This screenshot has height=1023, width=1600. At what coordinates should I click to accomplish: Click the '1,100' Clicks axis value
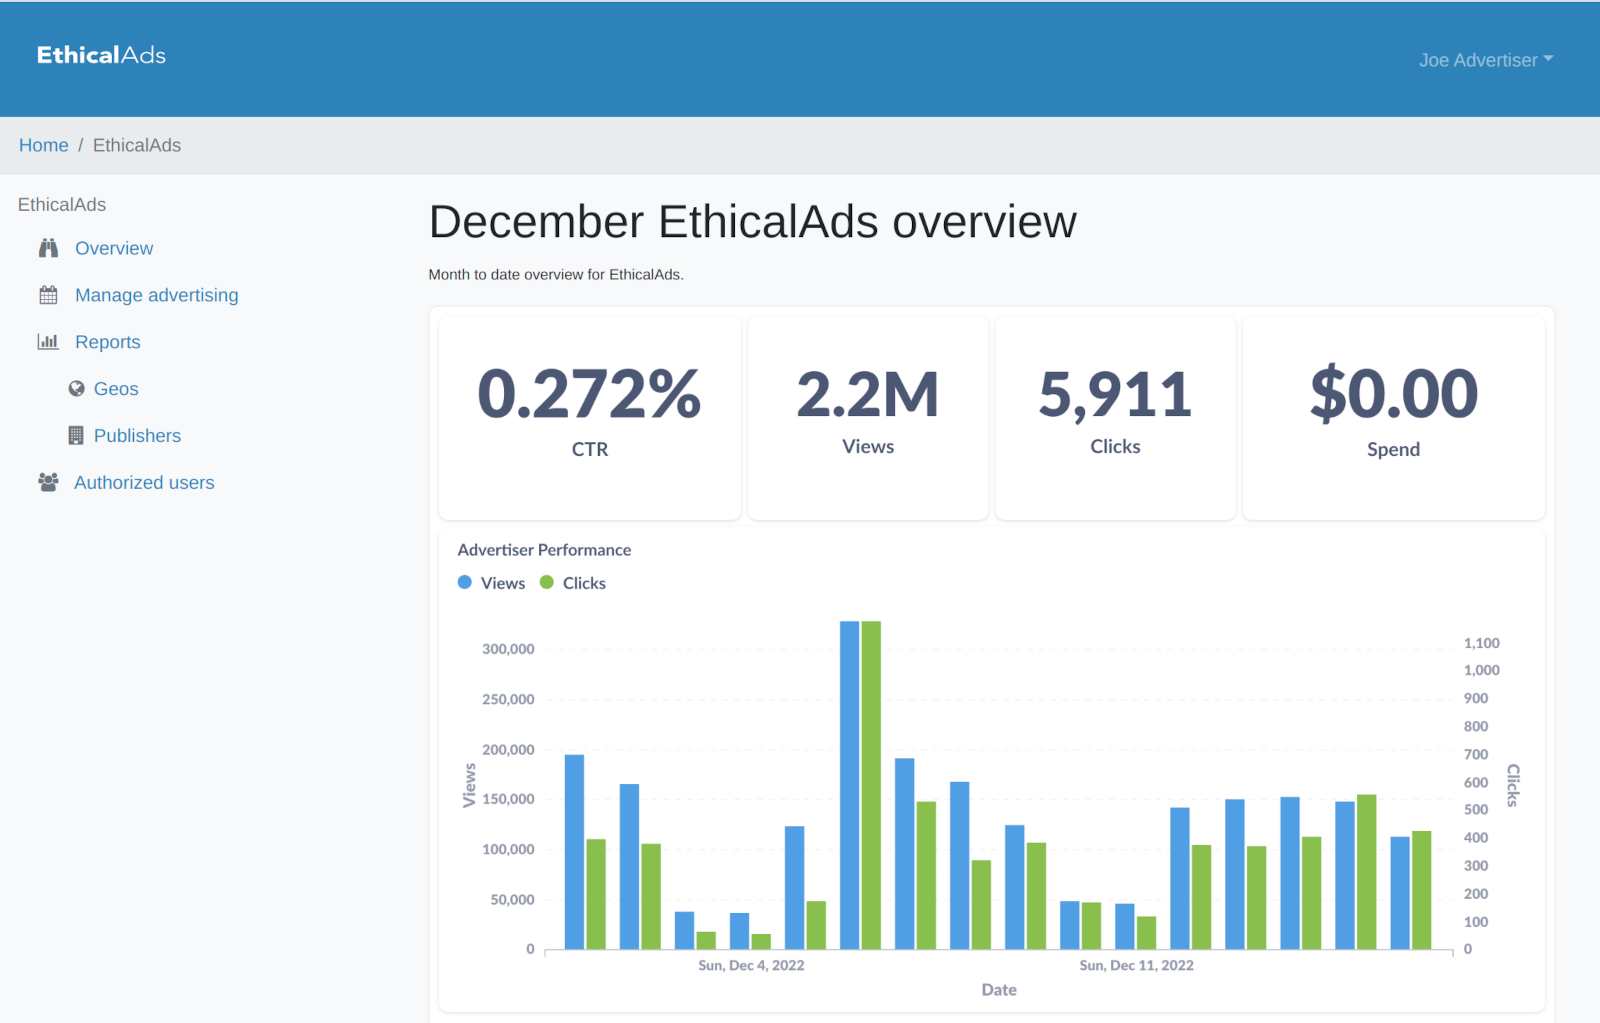coord(1481,643)
